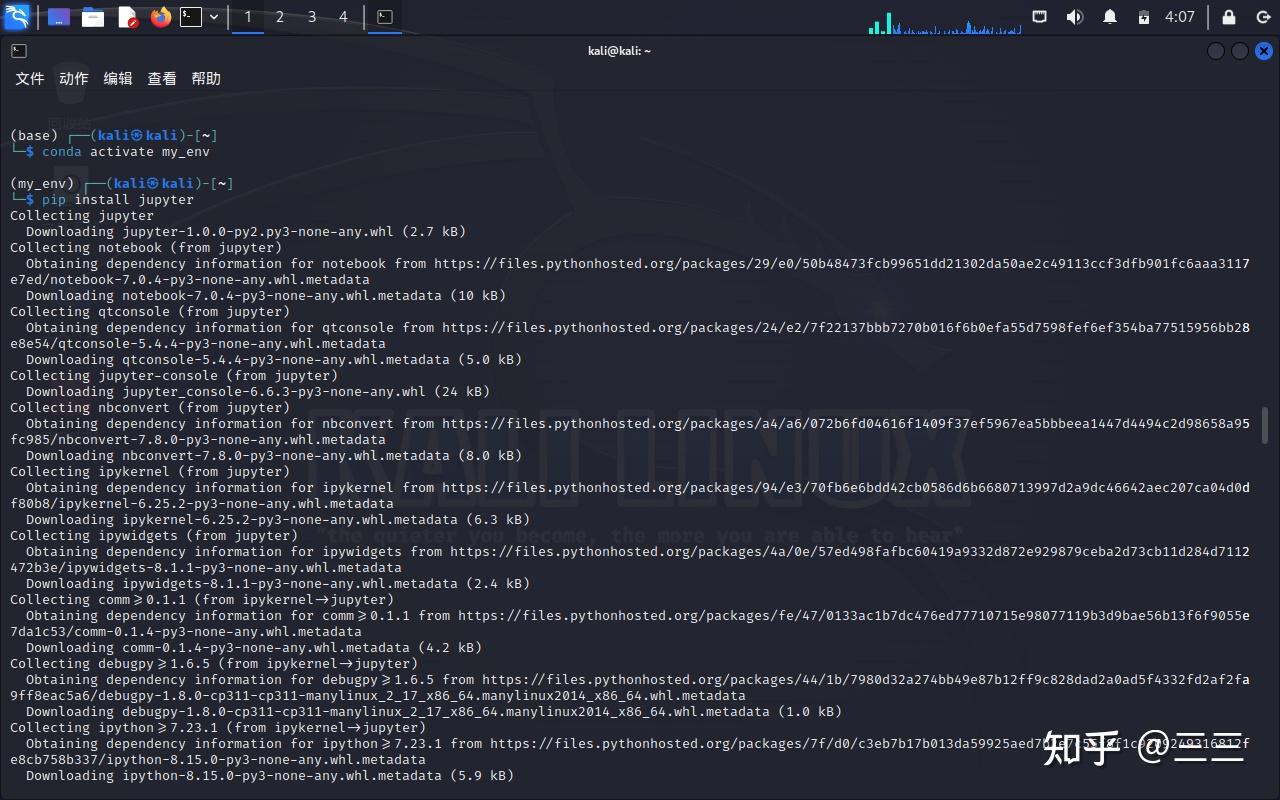The height and width of the screenshot is (800, 1280).
Task: Switch to workspace 2
Action: pyautogui.click(x=279, y=16)
